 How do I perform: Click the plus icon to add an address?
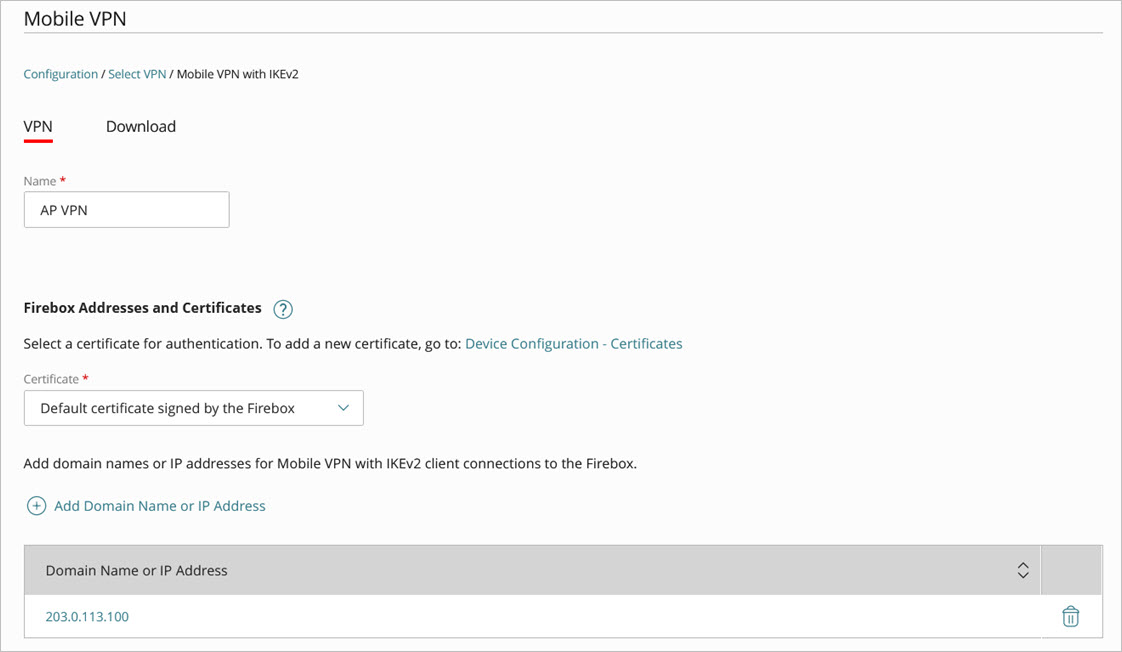[x=36, y=505]
